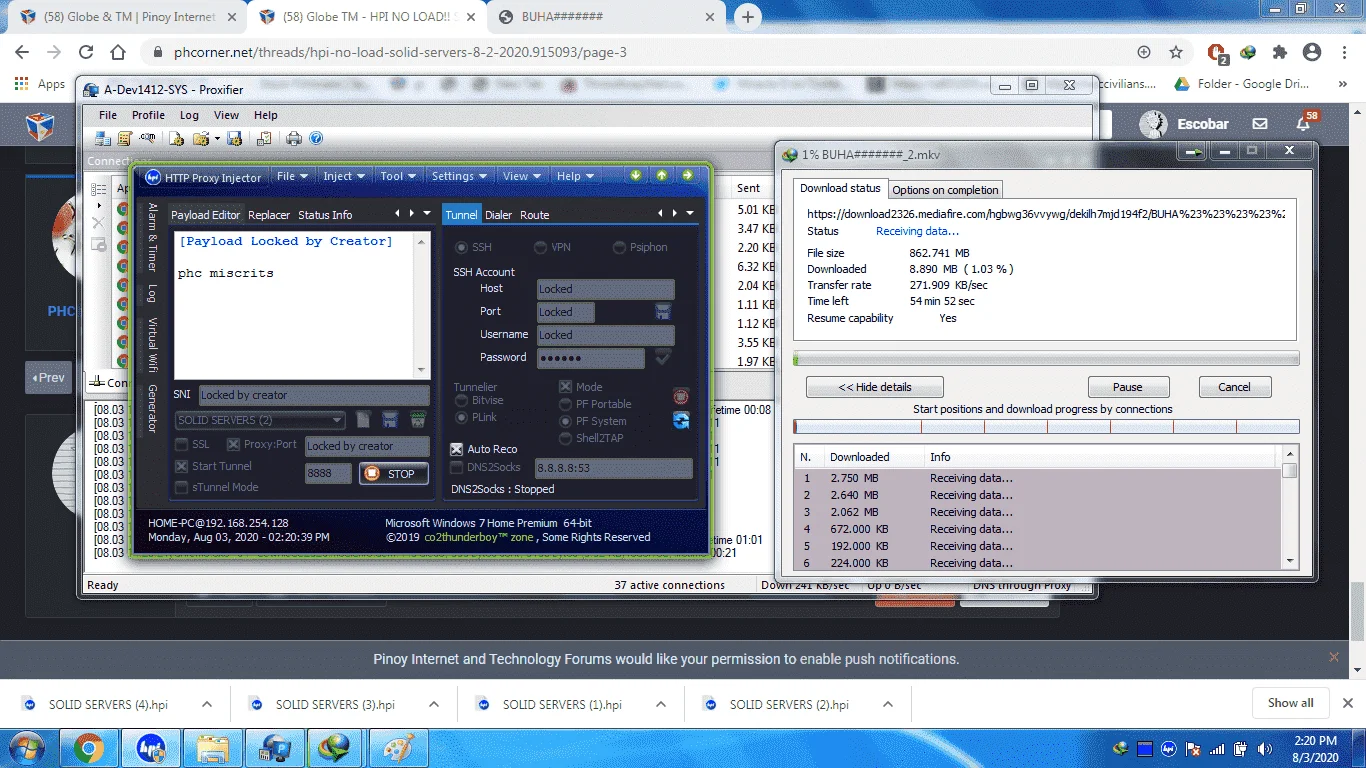Open Tool dropdown menu in HTTP Proxy Injector
Image resolution: width=1366 pixels, height=768 pixels.
click(397, 176)
